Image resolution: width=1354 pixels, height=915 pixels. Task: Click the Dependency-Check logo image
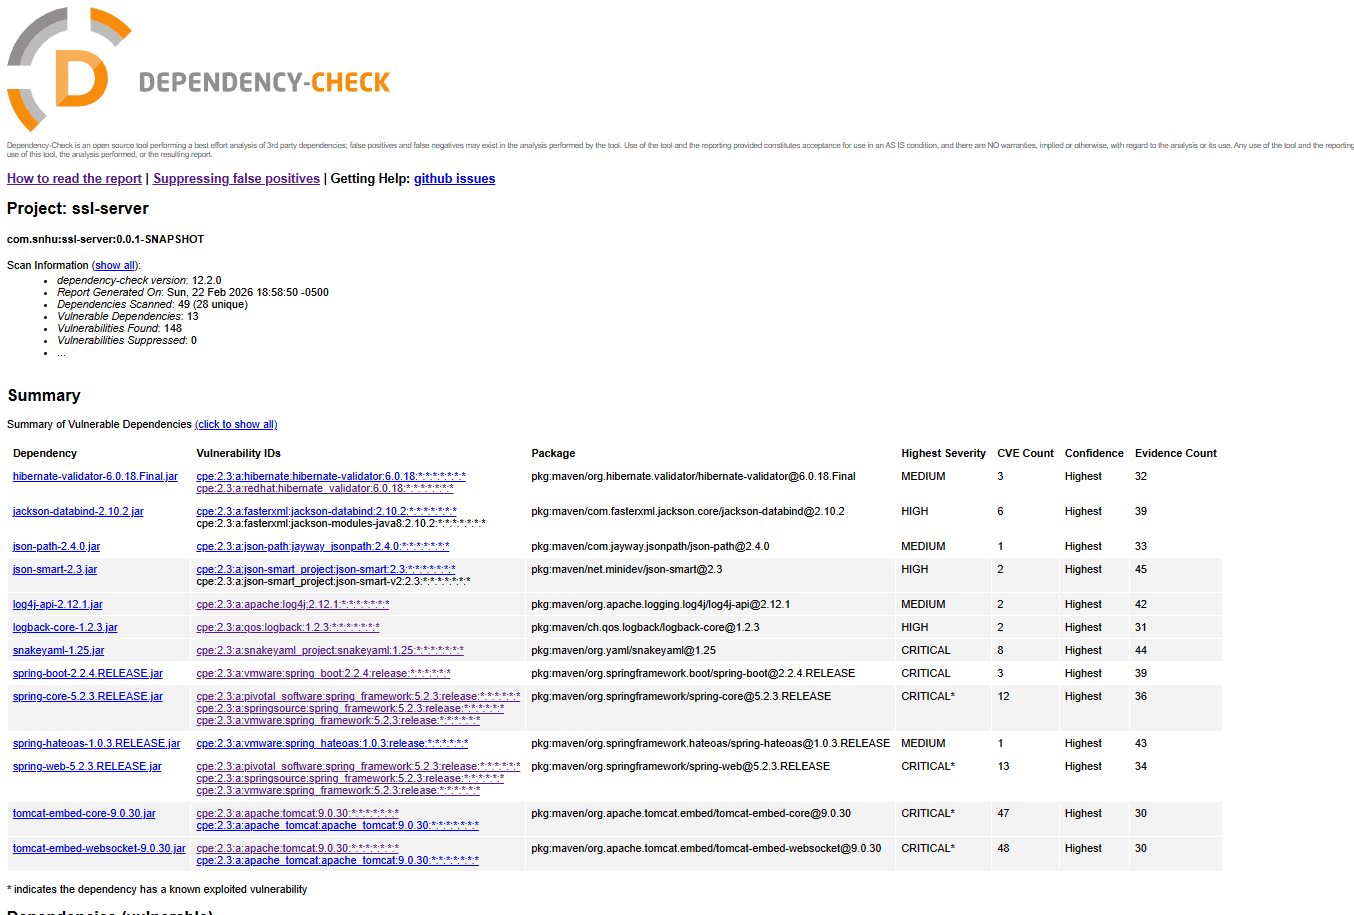[198, 70]
